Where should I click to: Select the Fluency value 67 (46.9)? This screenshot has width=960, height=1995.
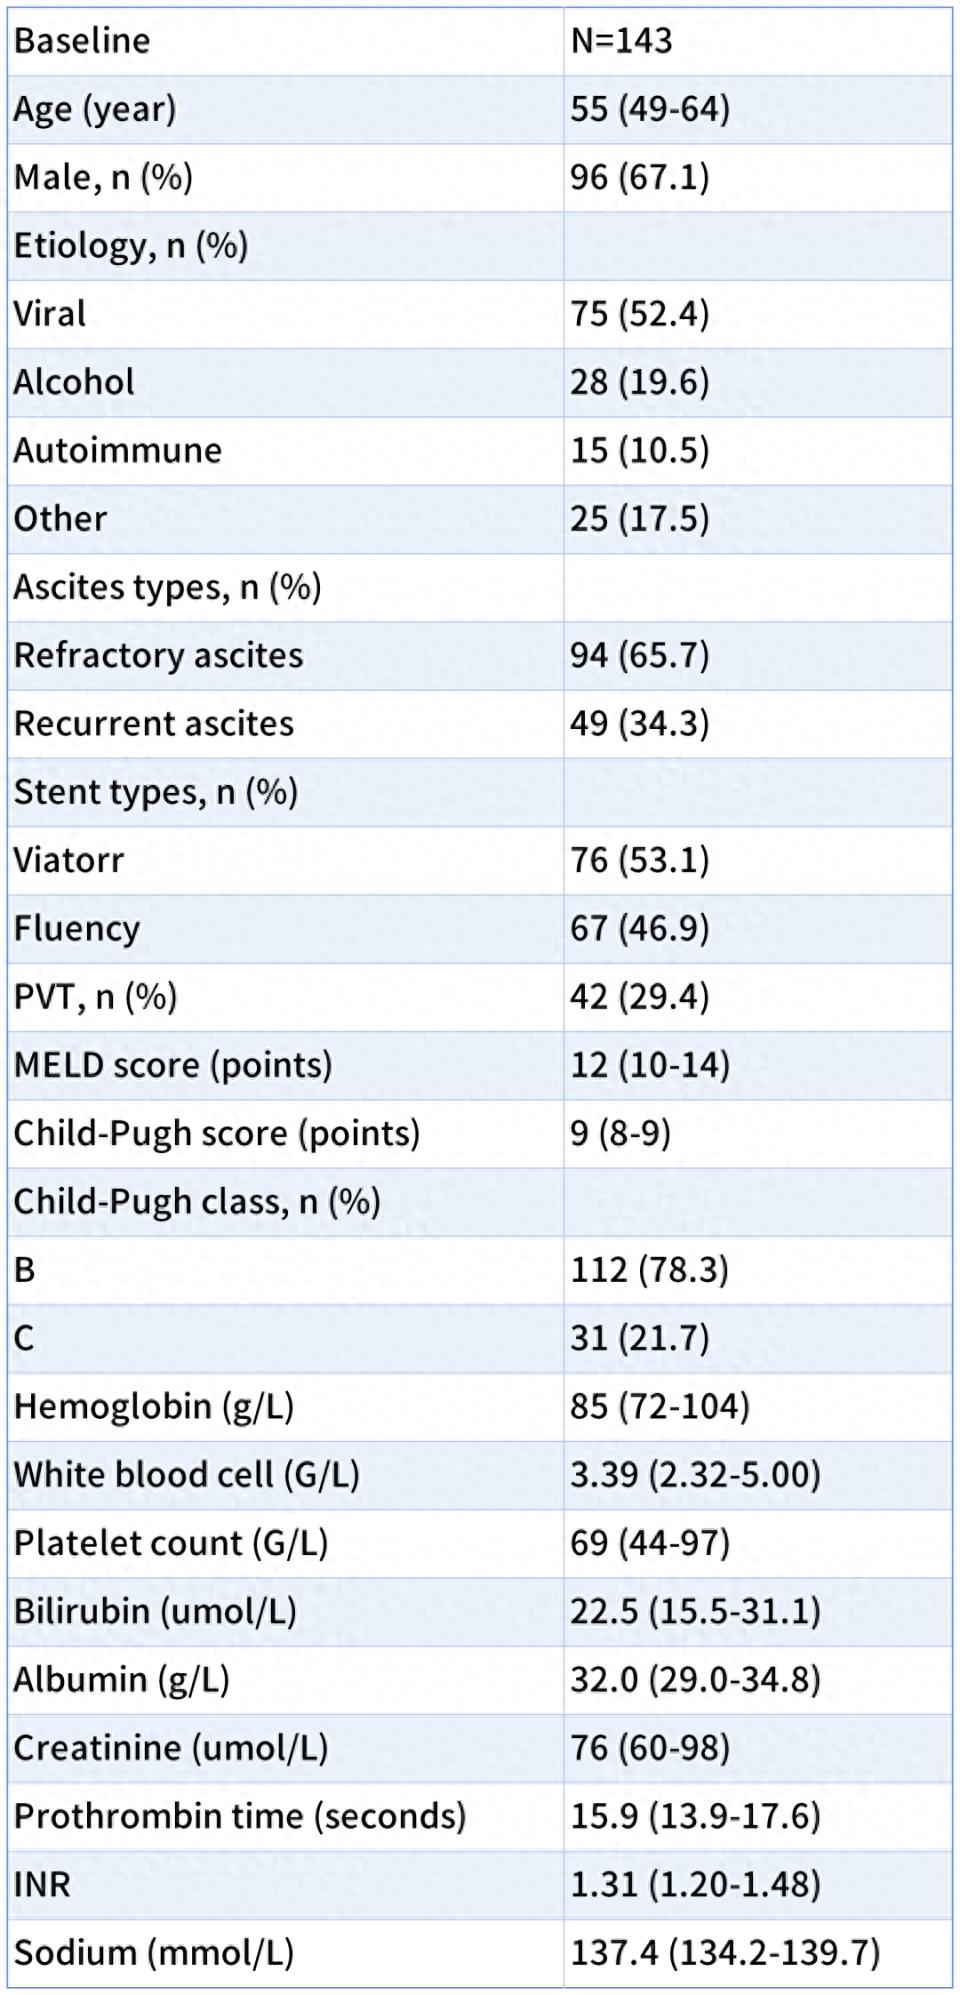coord(639,928)
